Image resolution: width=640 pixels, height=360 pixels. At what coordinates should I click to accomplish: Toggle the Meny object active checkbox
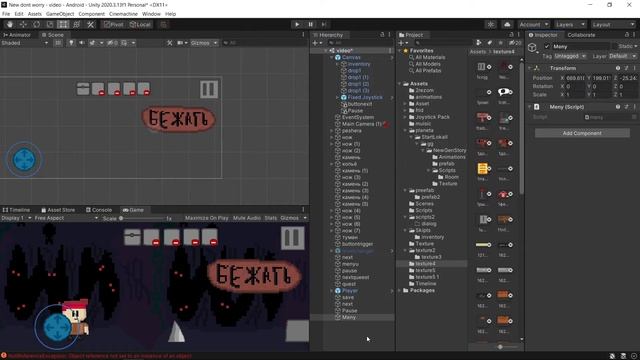[x=547, y=47]
